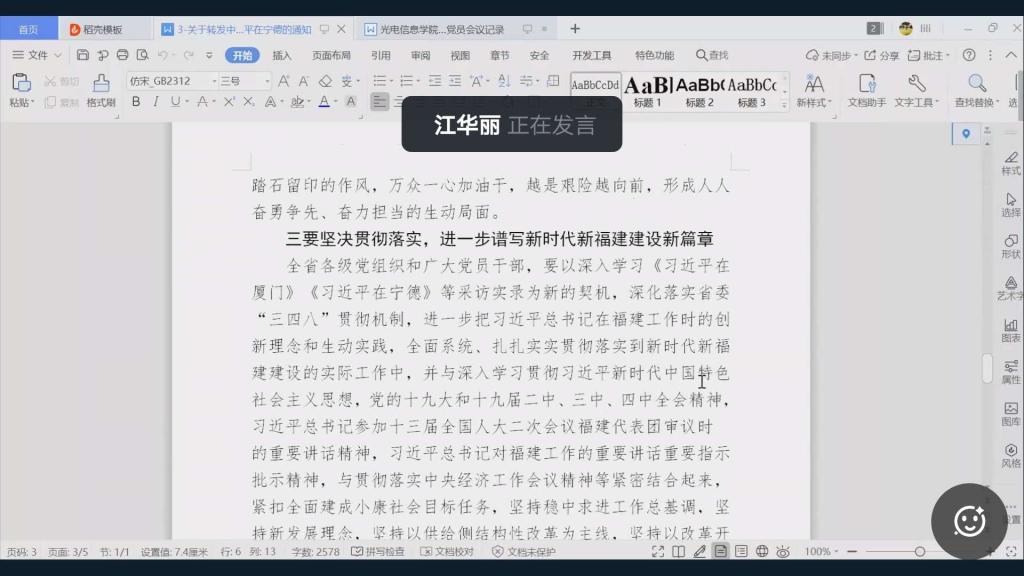The image size is (1024, 576).
Task: Switch to the 插入 ribbon tab
Action: click(x=282, y=55)
